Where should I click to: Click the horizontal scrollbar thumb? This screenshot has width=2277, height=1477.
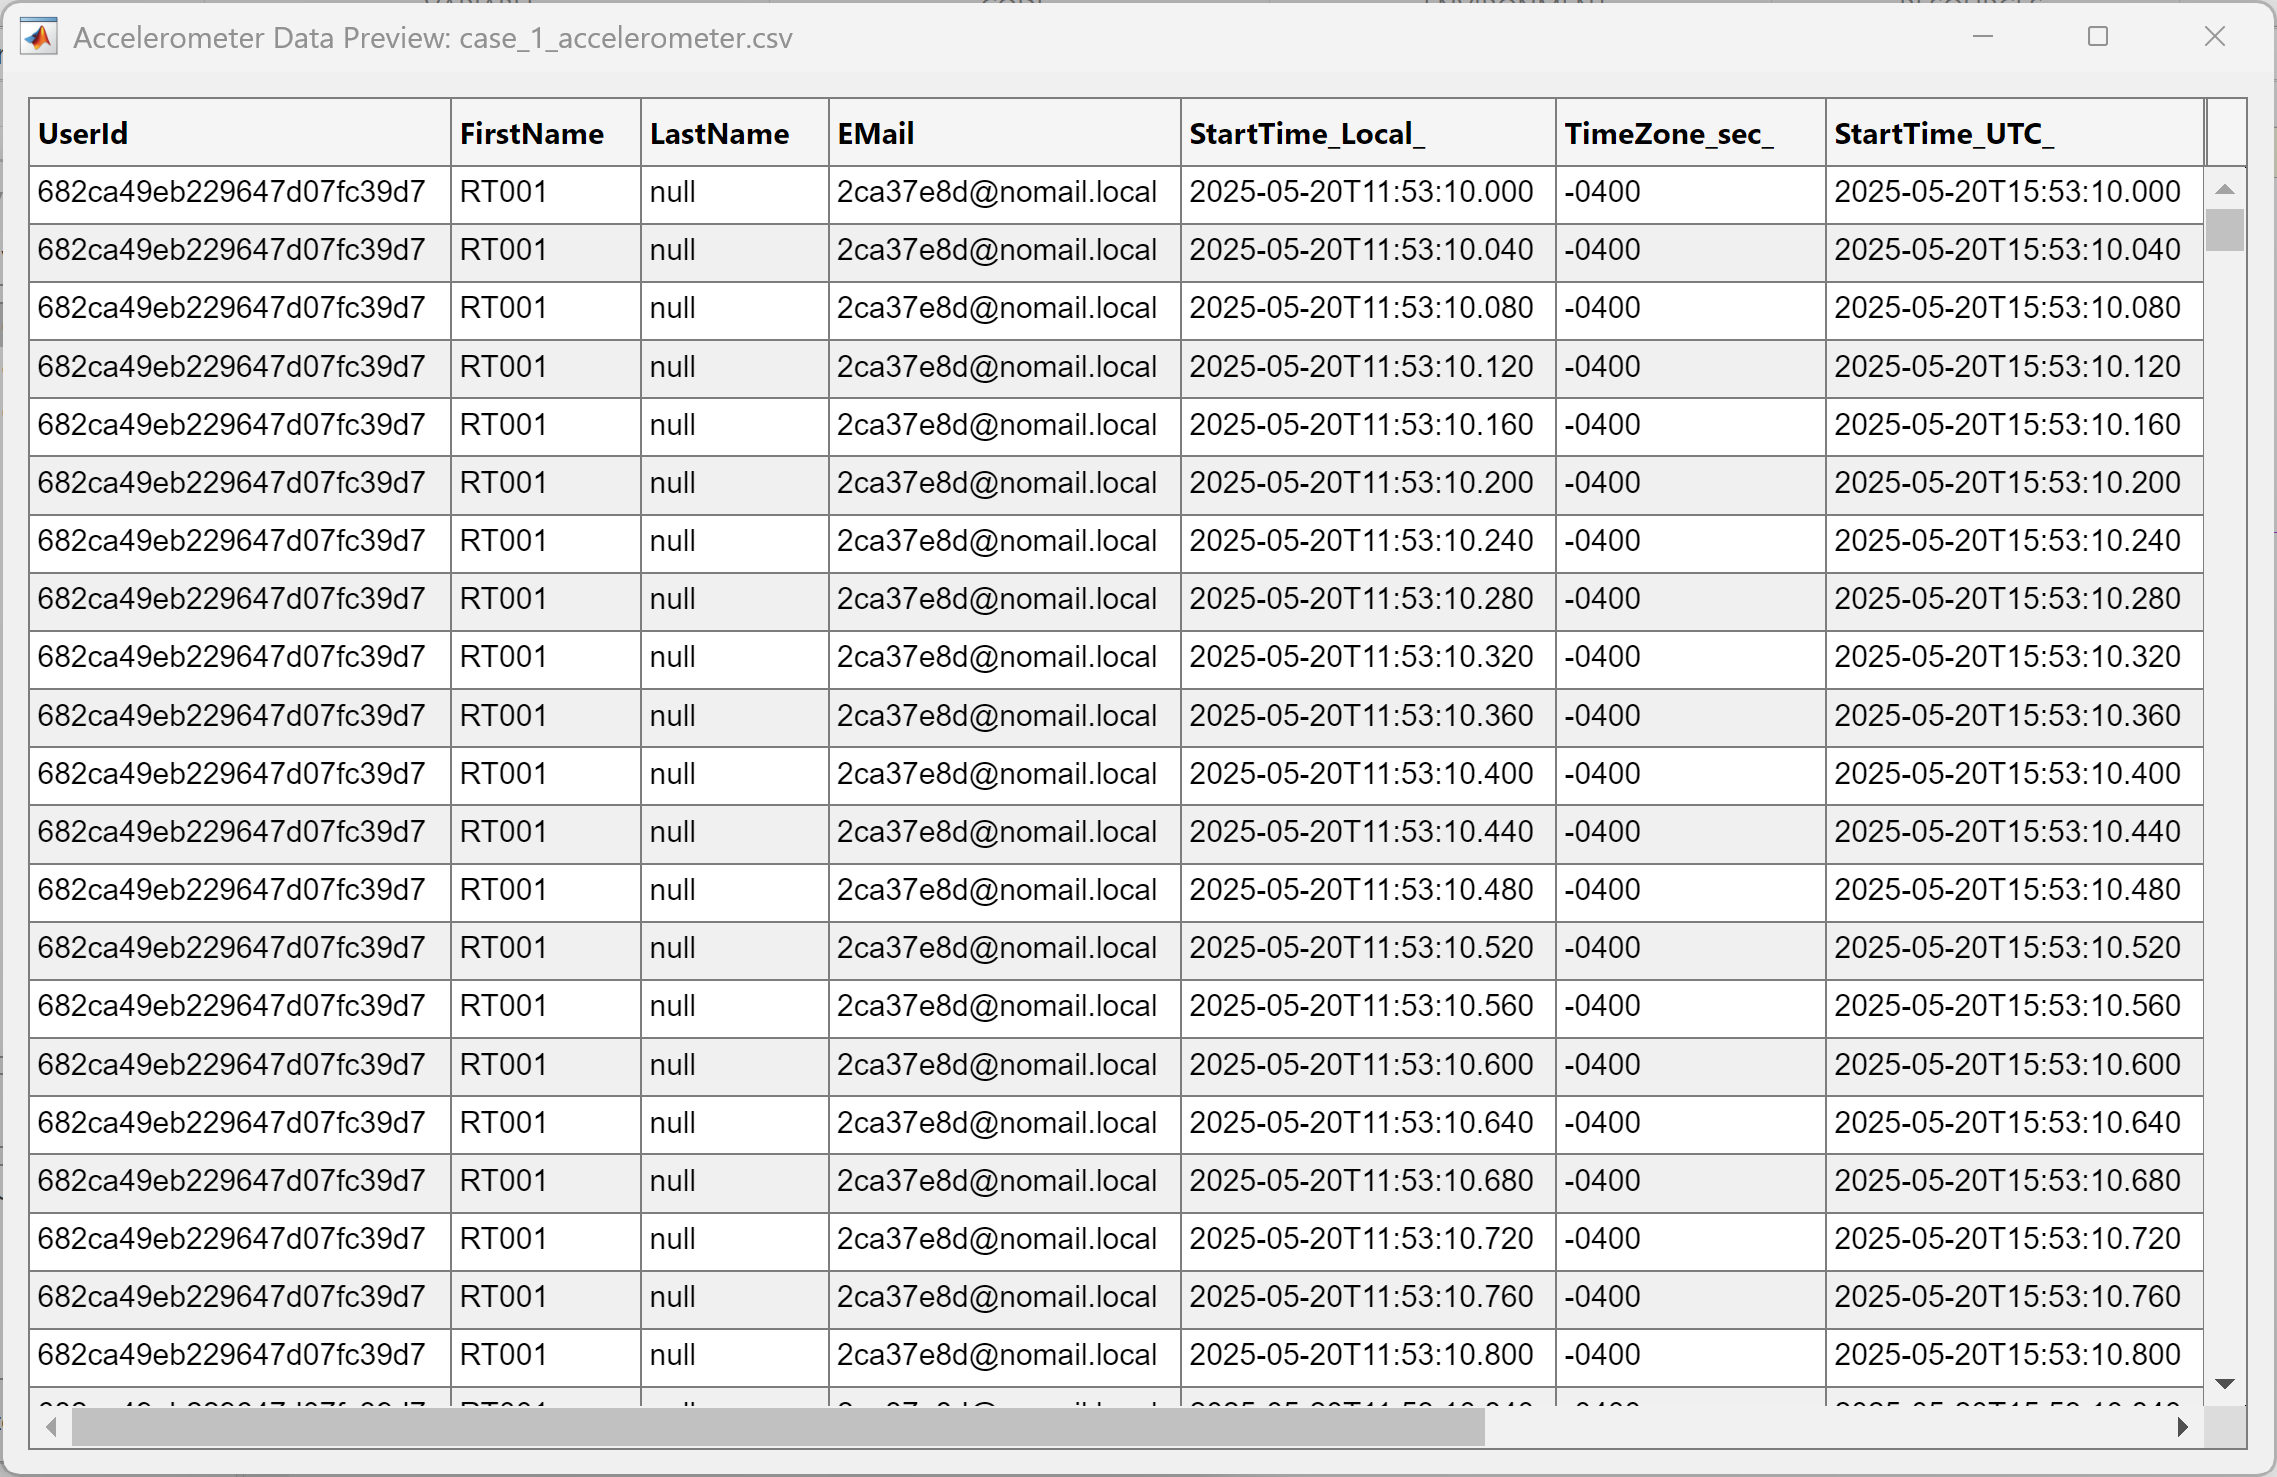[x=780, y=1428]
